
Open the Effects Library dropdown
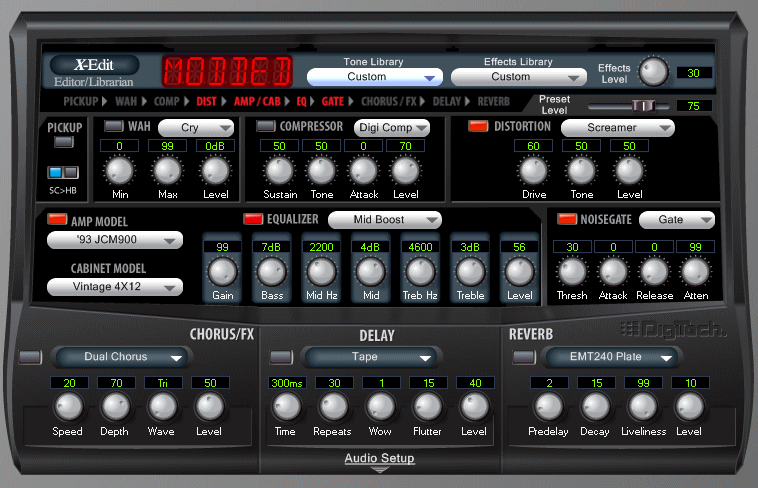click(x=519, y=77)
